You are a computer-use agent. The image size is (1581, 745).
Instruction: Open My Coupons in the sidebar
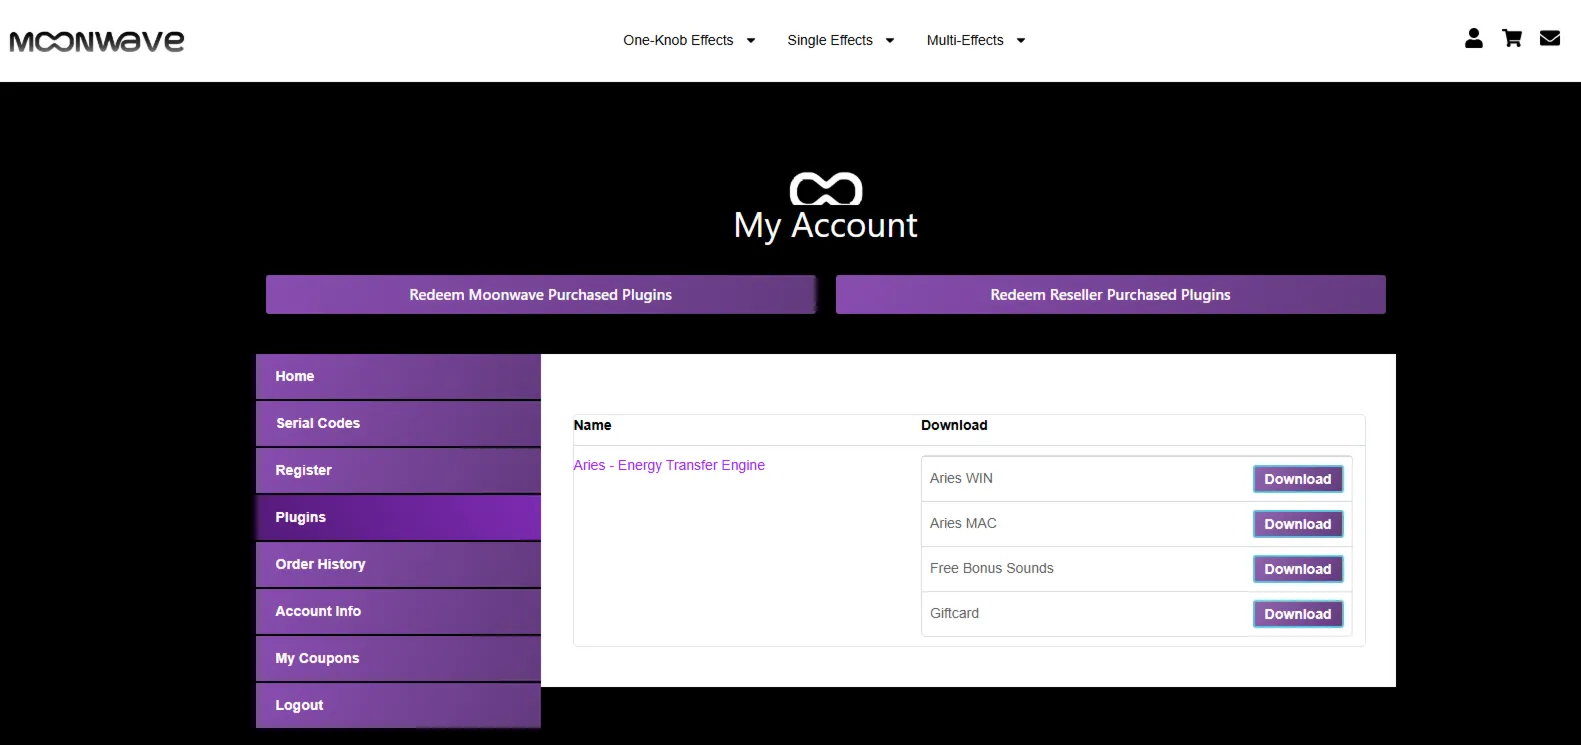(398, 659)
